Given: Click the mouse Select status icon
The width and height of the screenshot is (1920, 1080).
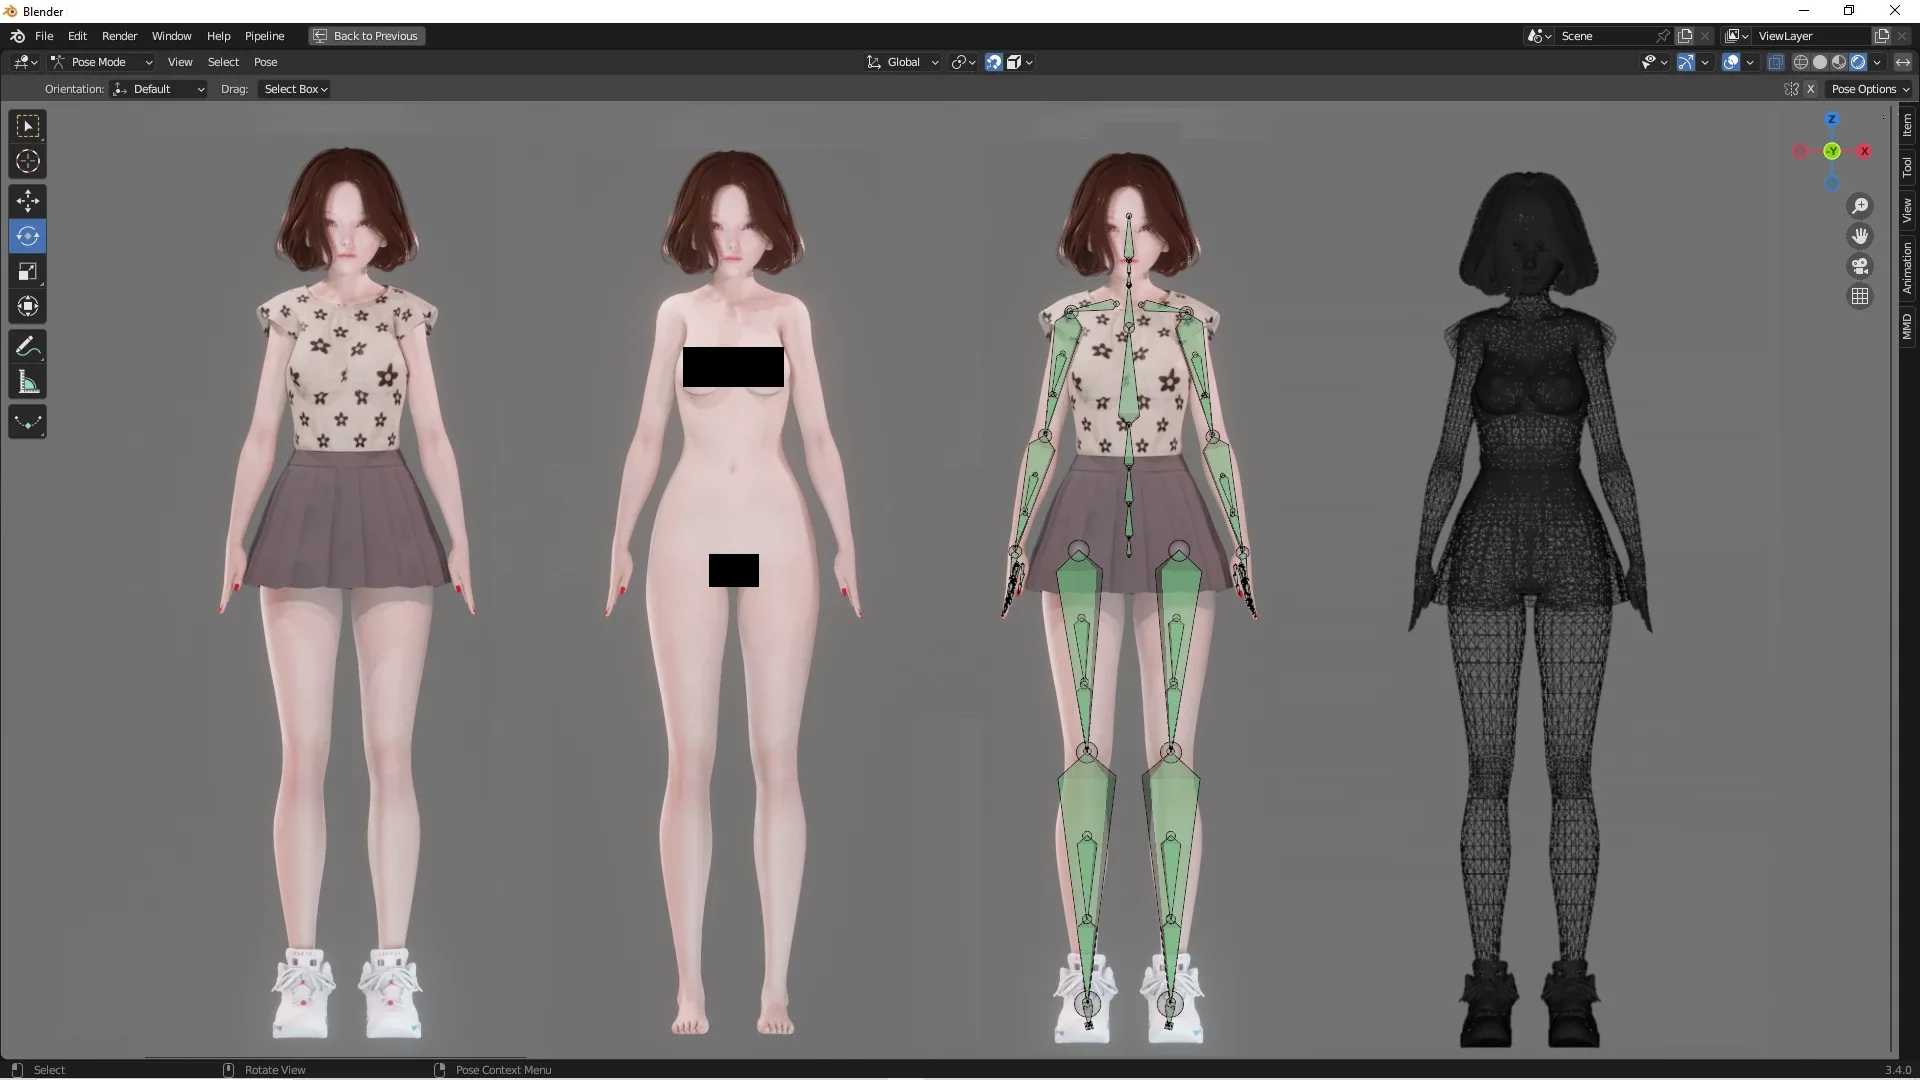Looking at the screenshot, I should [16, 1070].
